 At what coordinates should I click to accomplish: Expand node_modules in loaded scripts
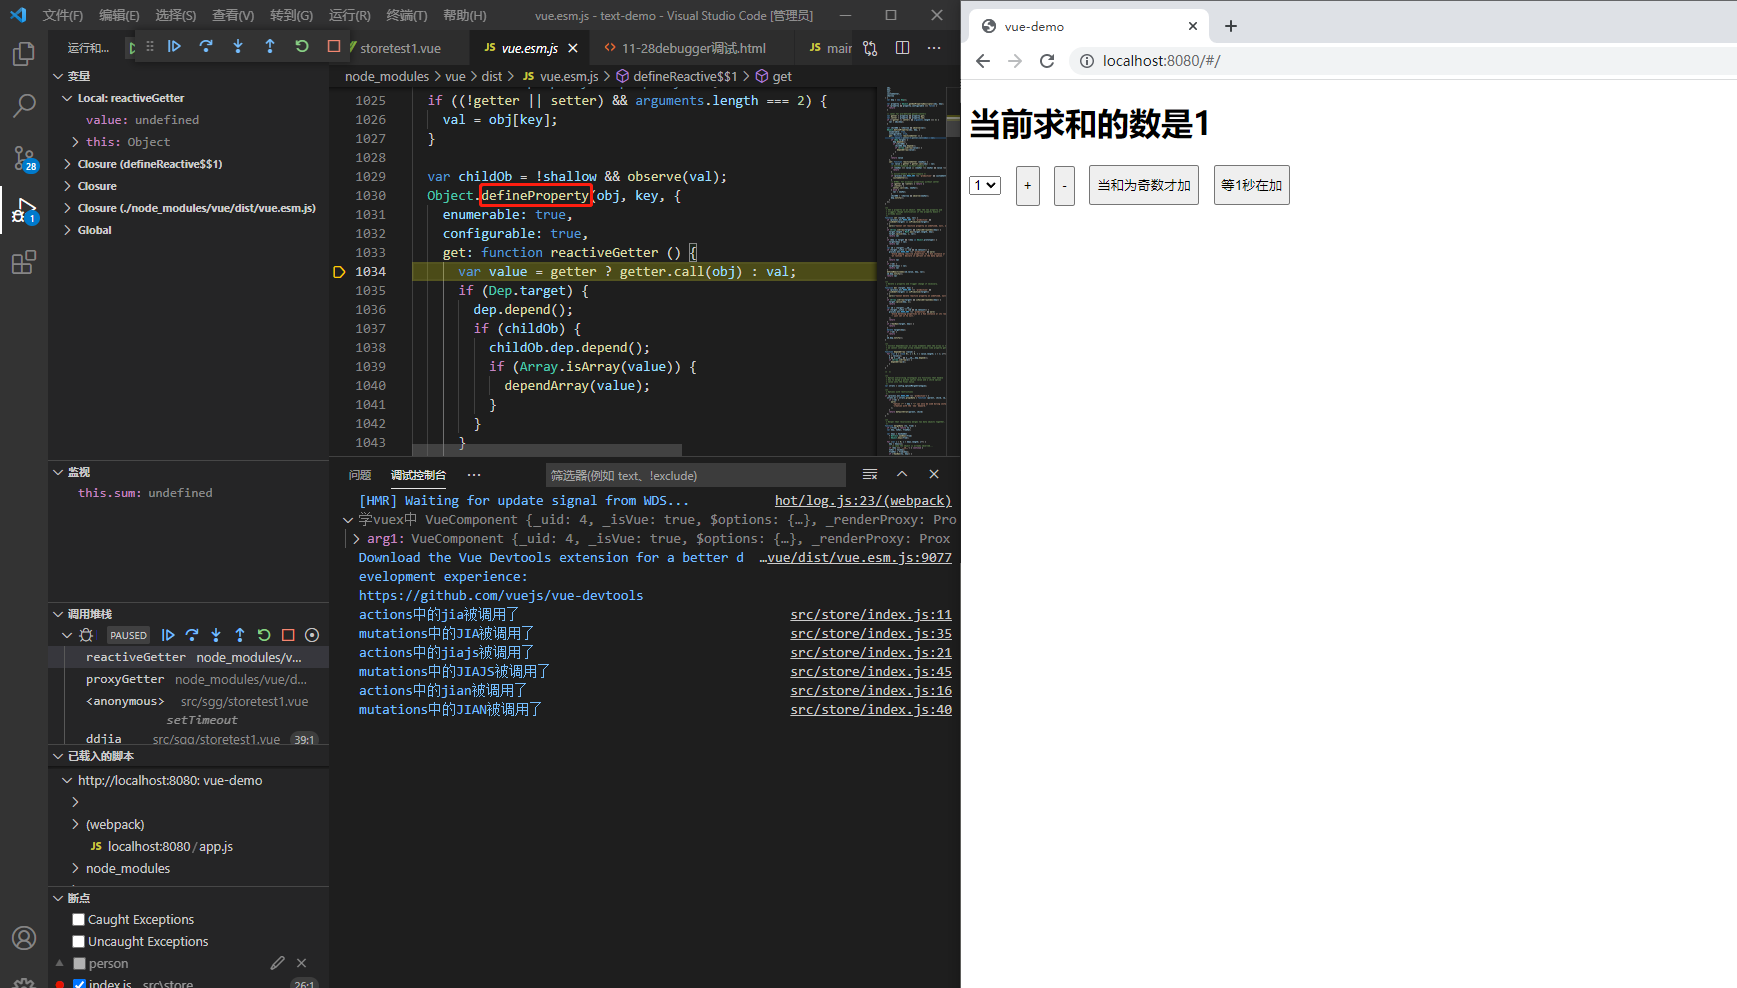(75, 868)
